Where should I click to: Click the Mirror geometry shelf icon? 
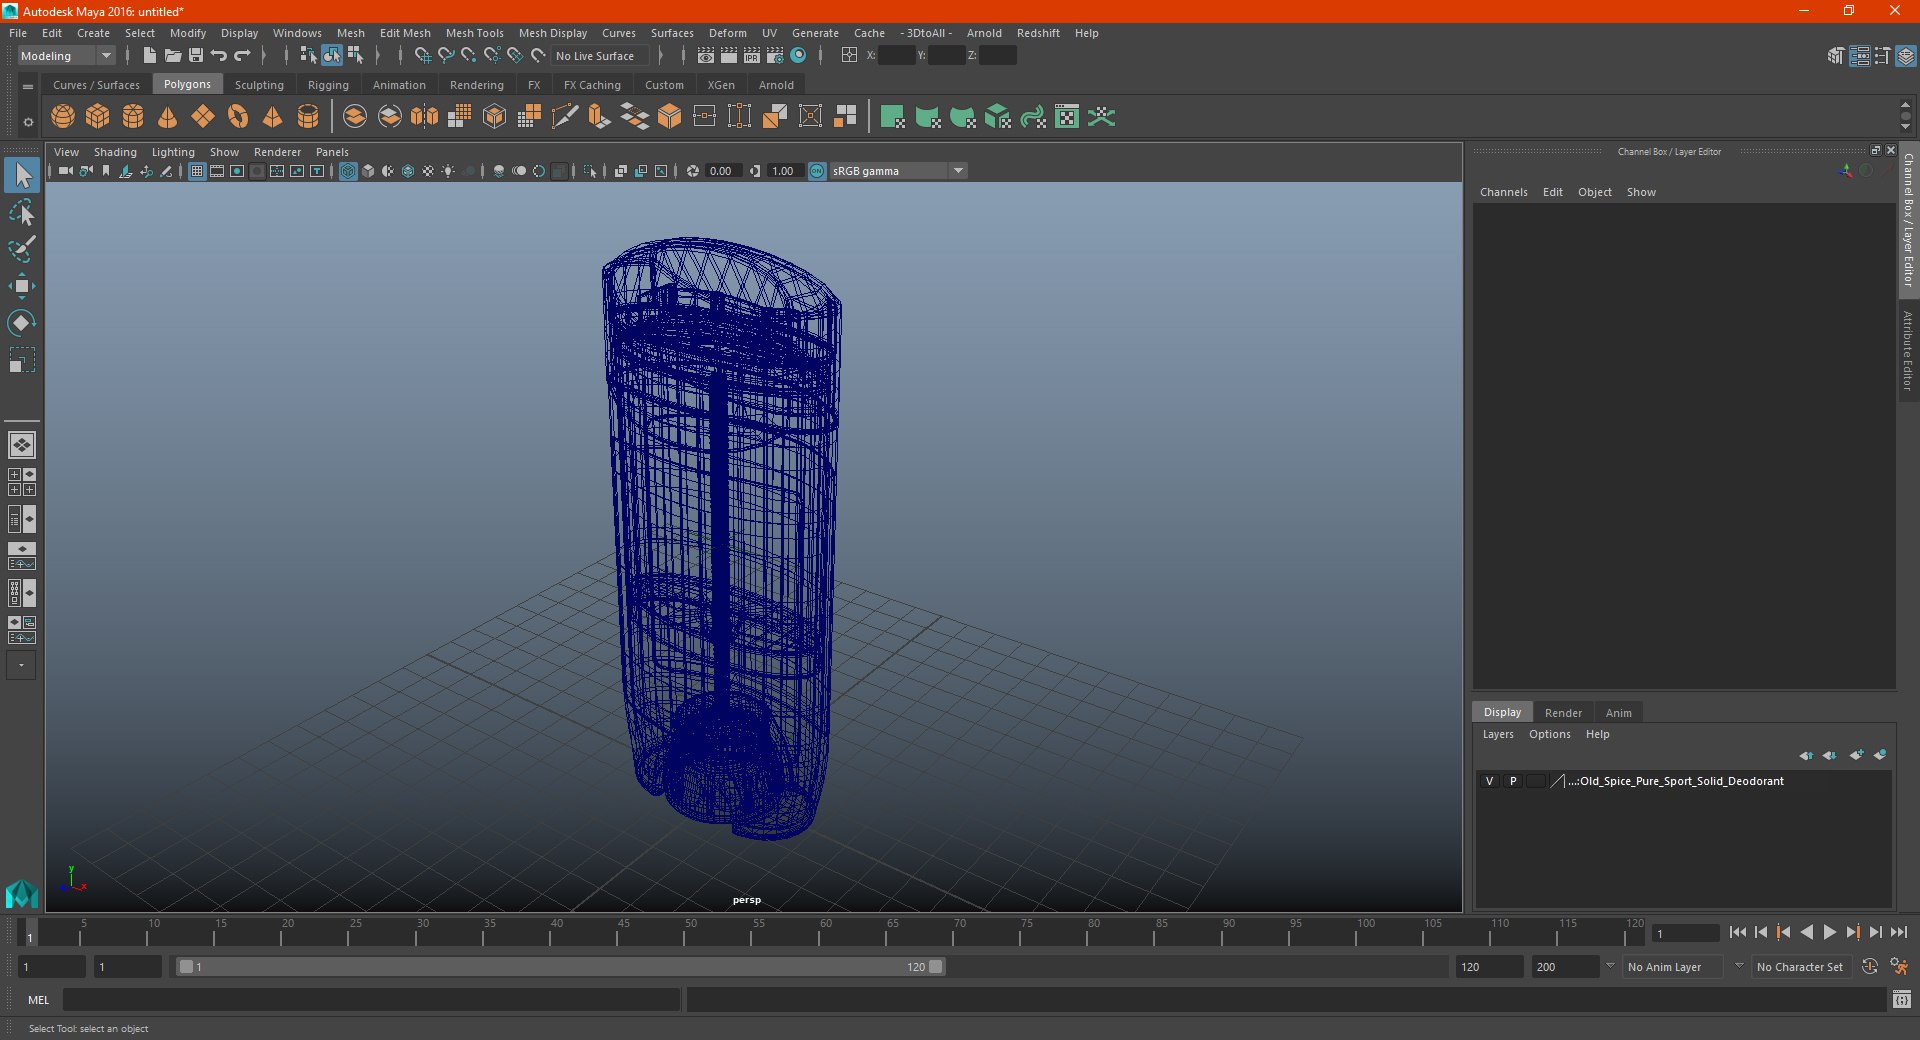click(x=425, y=117)
